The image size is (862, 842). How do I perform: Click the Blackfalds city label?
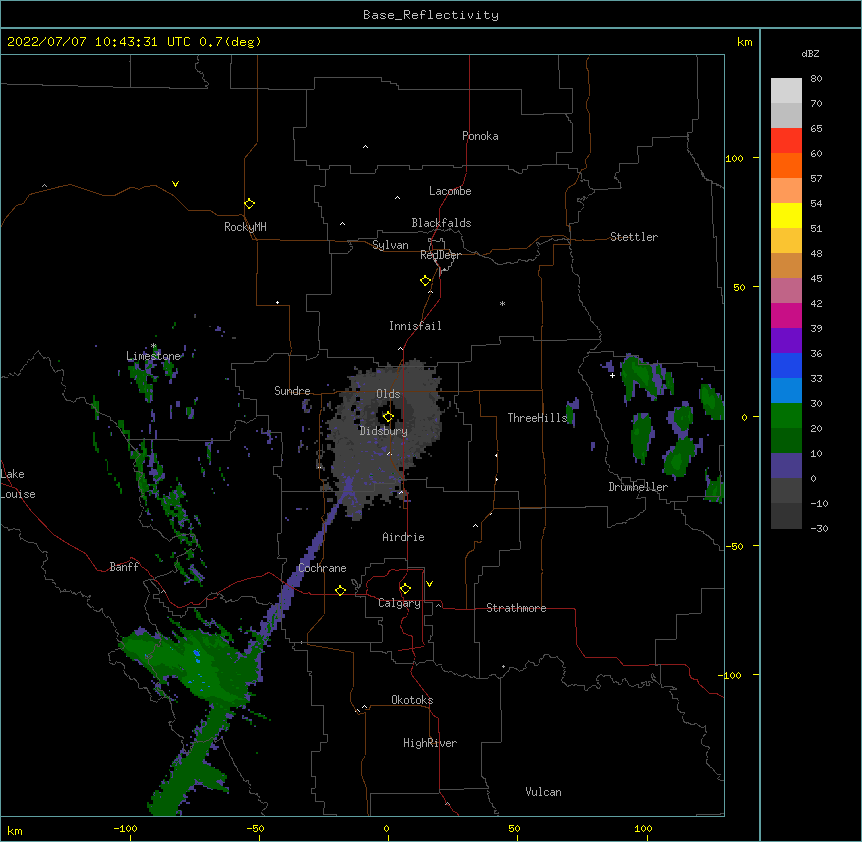[441, 223]
